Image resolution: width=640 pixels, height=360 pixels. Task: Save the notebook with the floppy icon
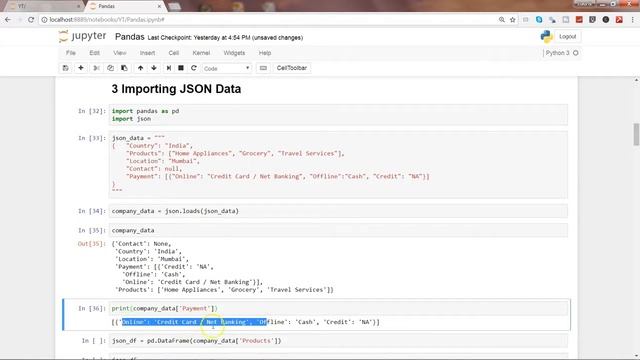tap(65, 68)
